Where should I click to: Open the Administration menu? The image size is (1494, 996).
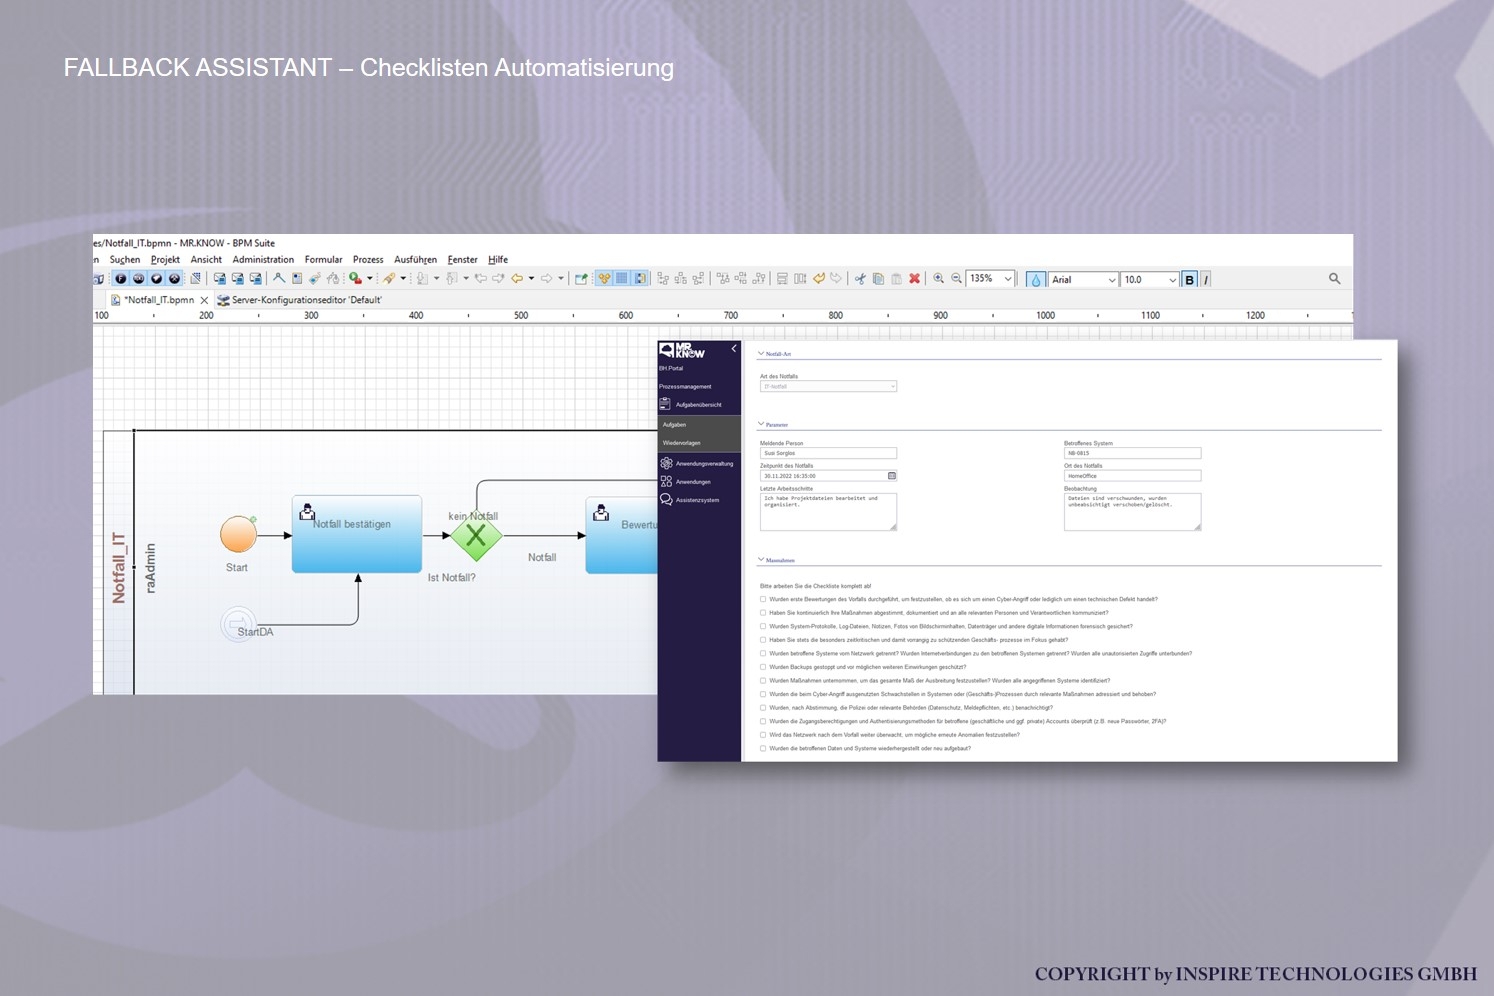263,260
